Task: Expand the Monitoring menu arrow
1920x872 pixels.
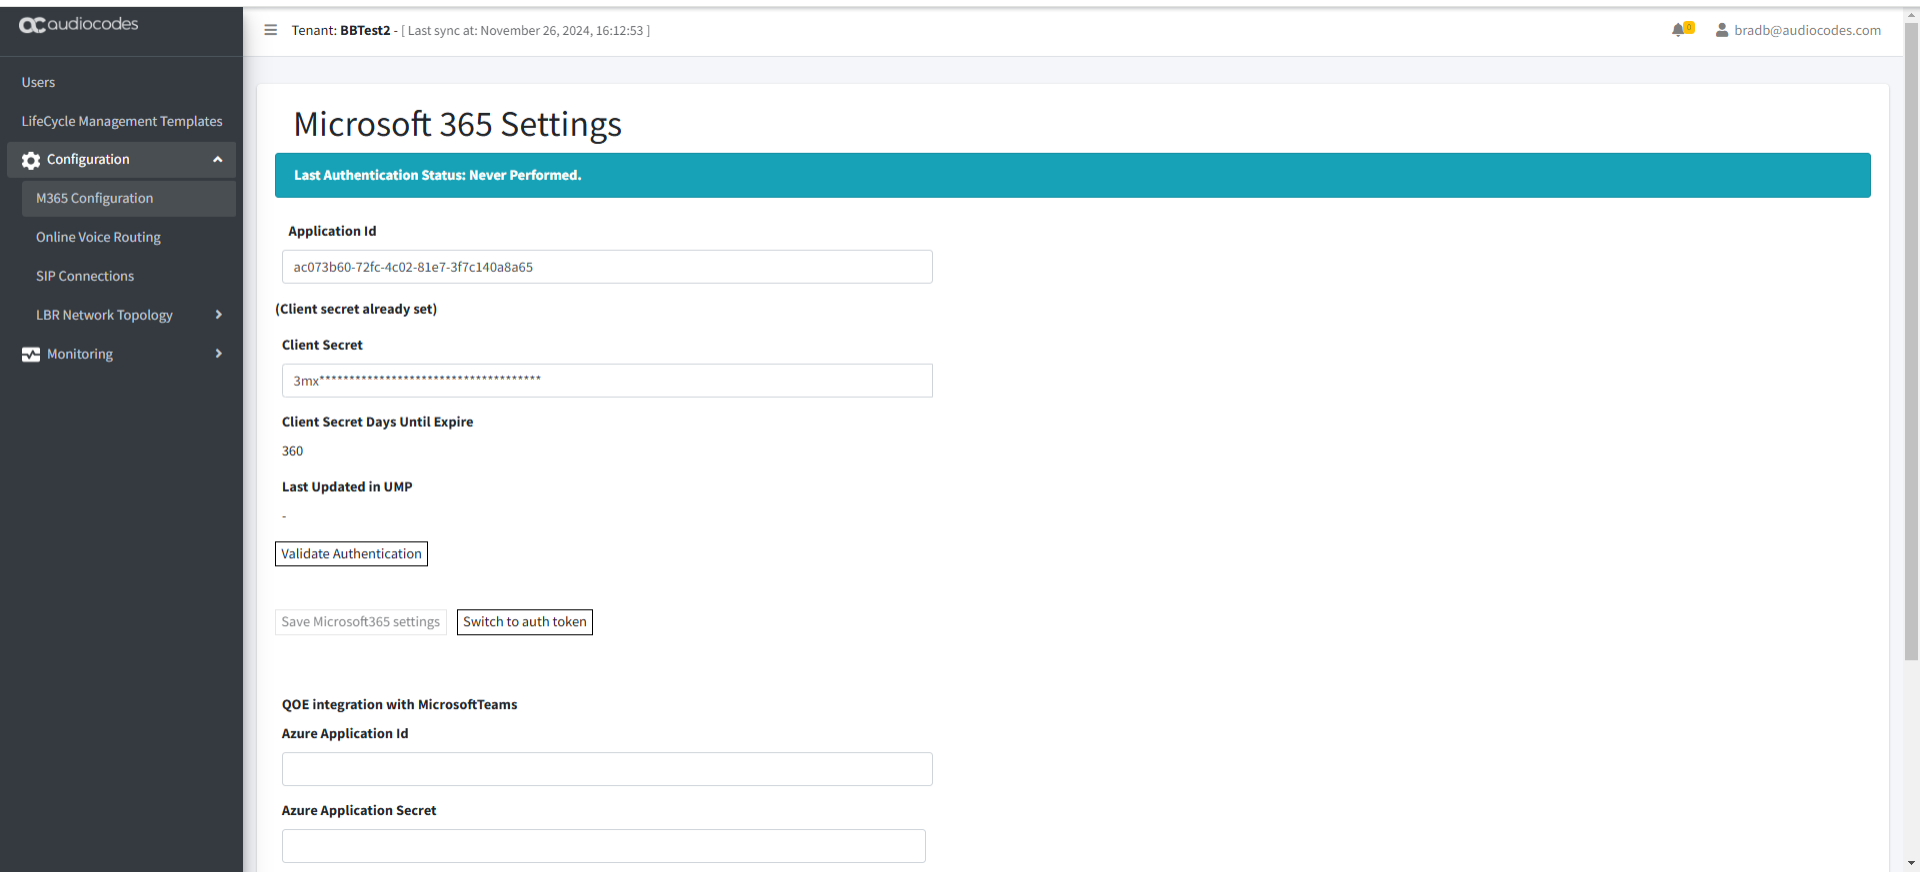Action: tap(219, 354)
